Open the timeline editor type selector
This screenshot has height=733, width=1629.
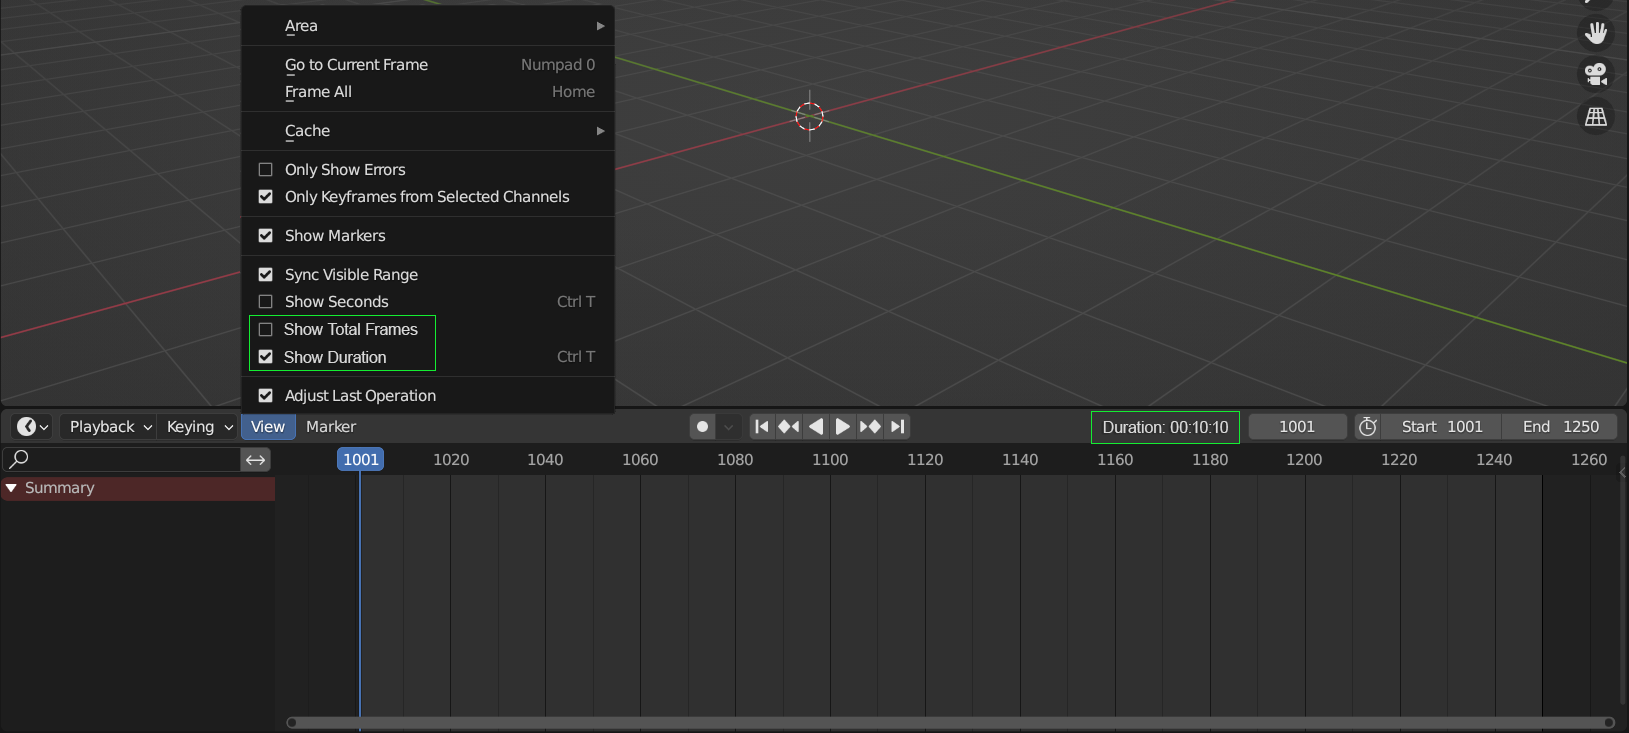tap(32, 427)
